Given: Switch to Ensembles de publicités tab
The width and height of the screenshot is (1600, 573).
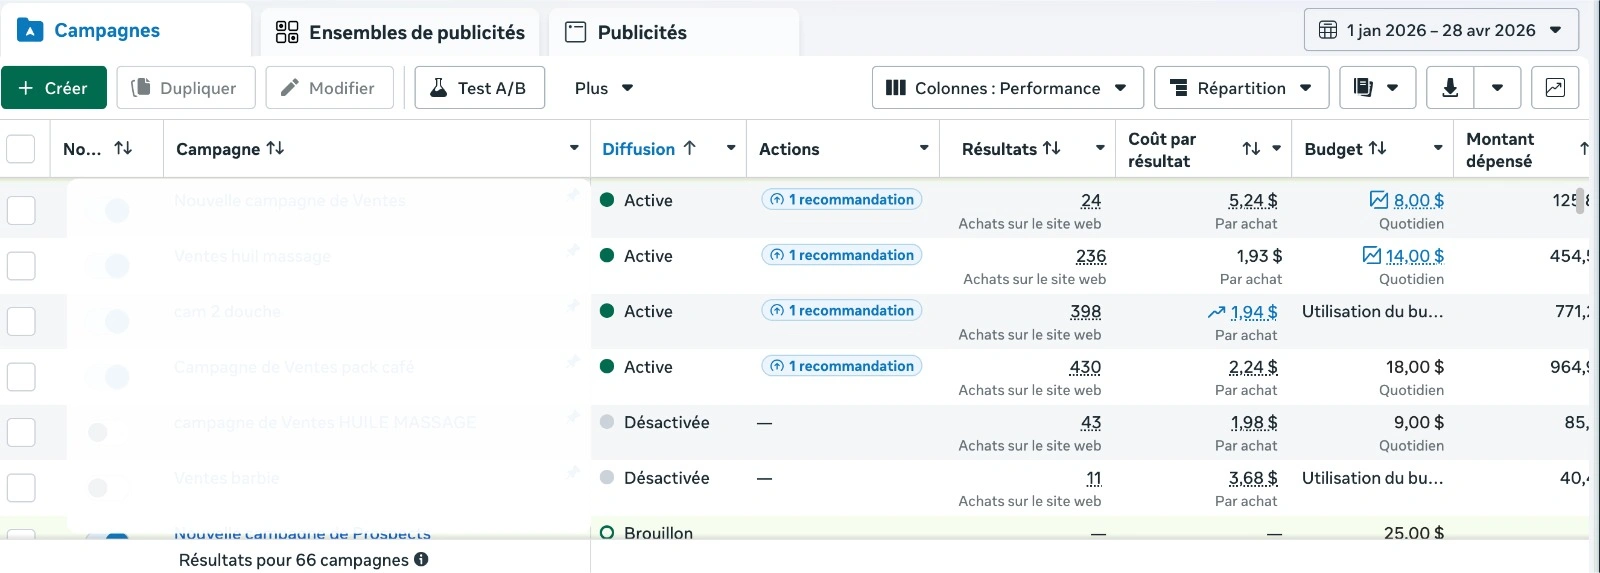Looking at the screenshot, I should pyautogui.click(x=400, y=32).
